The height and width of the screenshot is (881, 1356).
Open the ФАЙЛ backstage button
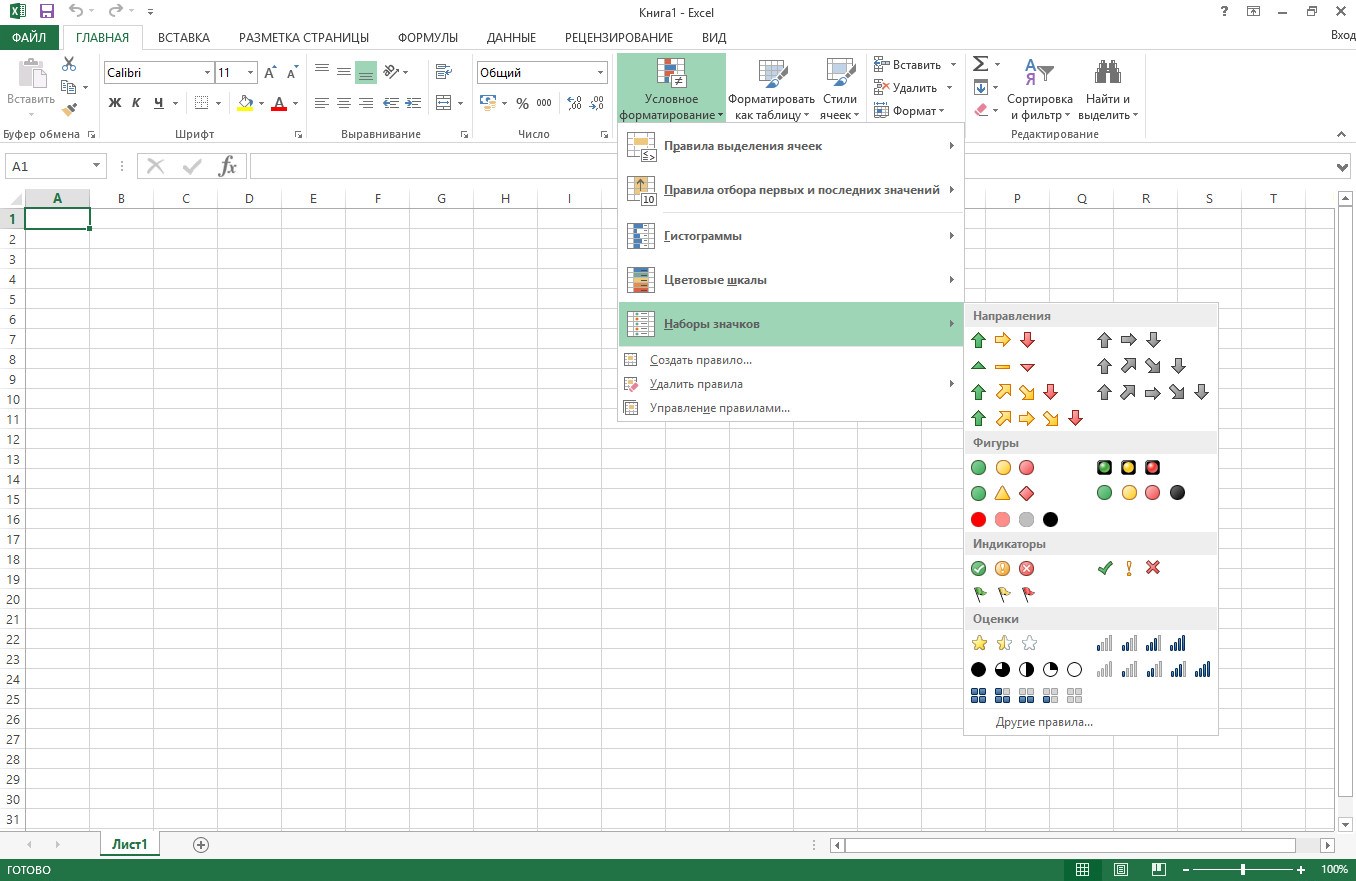click(x=30, y=37)
